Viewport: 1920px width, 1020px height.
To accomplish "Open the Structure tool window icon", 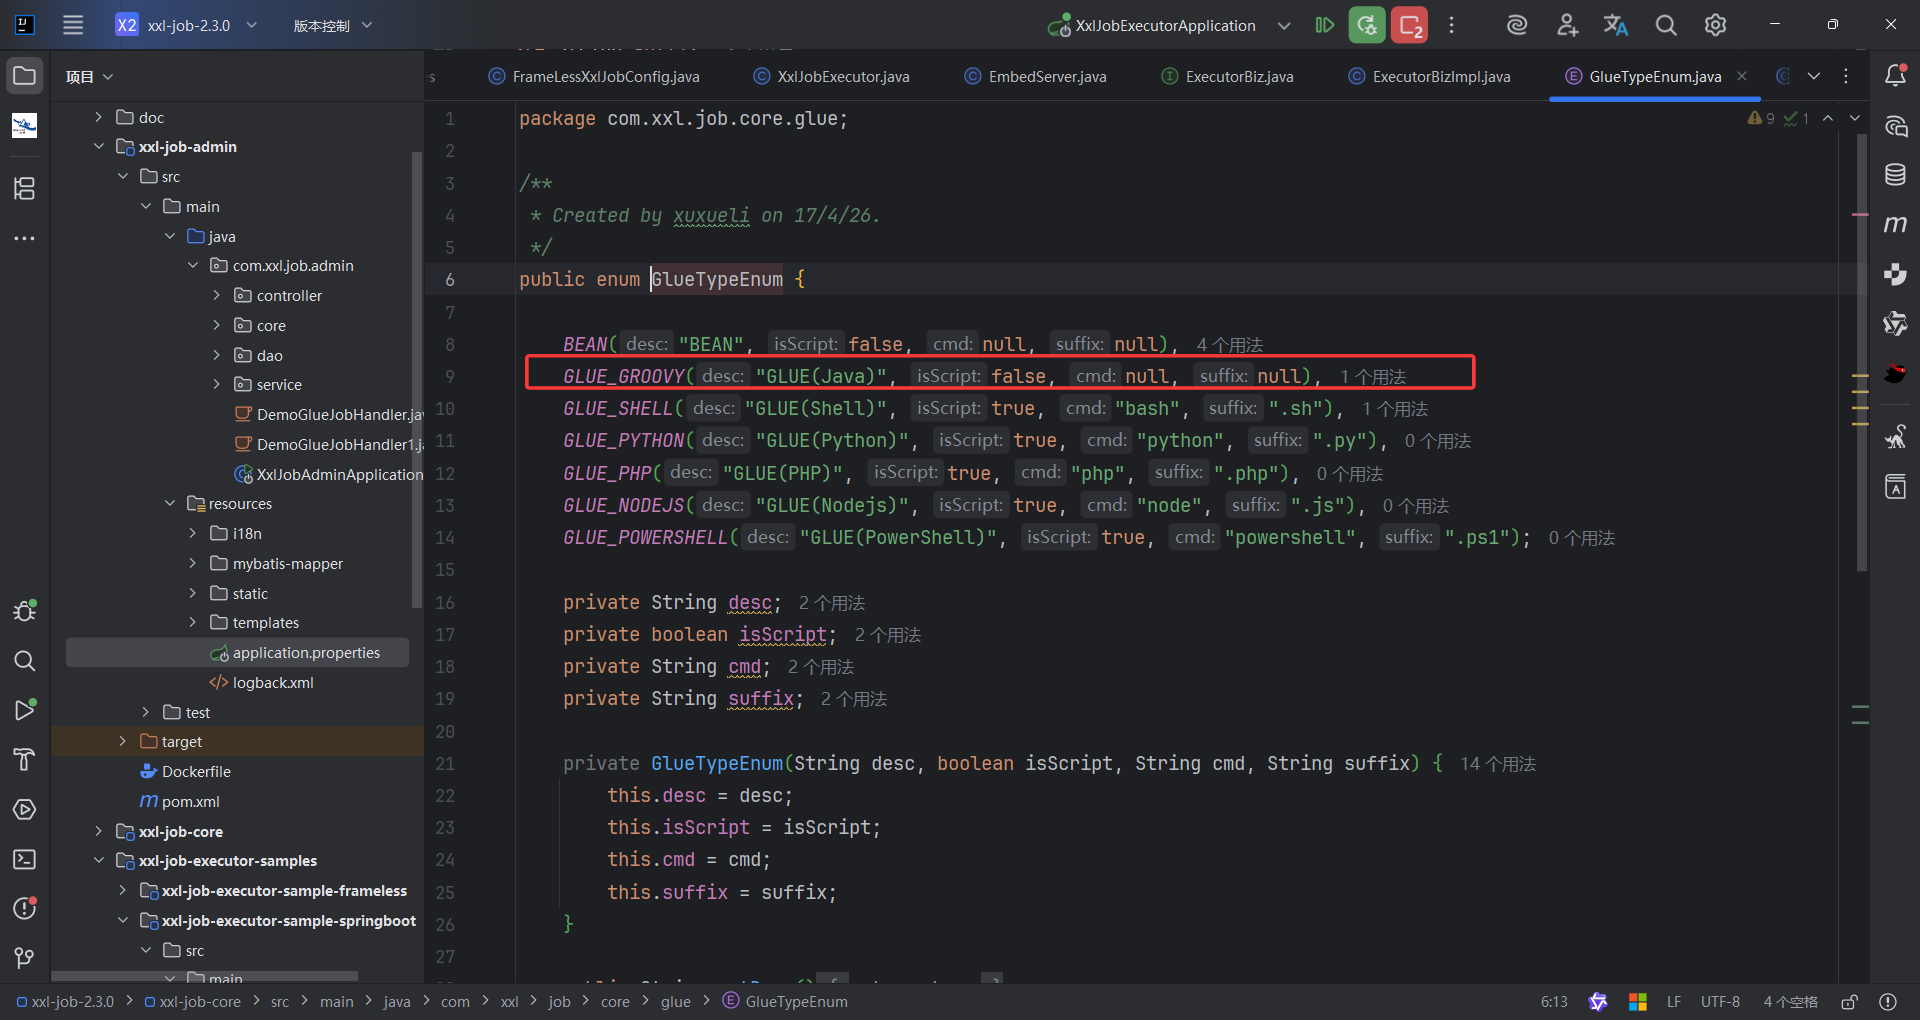I will [x=25, y=188].
